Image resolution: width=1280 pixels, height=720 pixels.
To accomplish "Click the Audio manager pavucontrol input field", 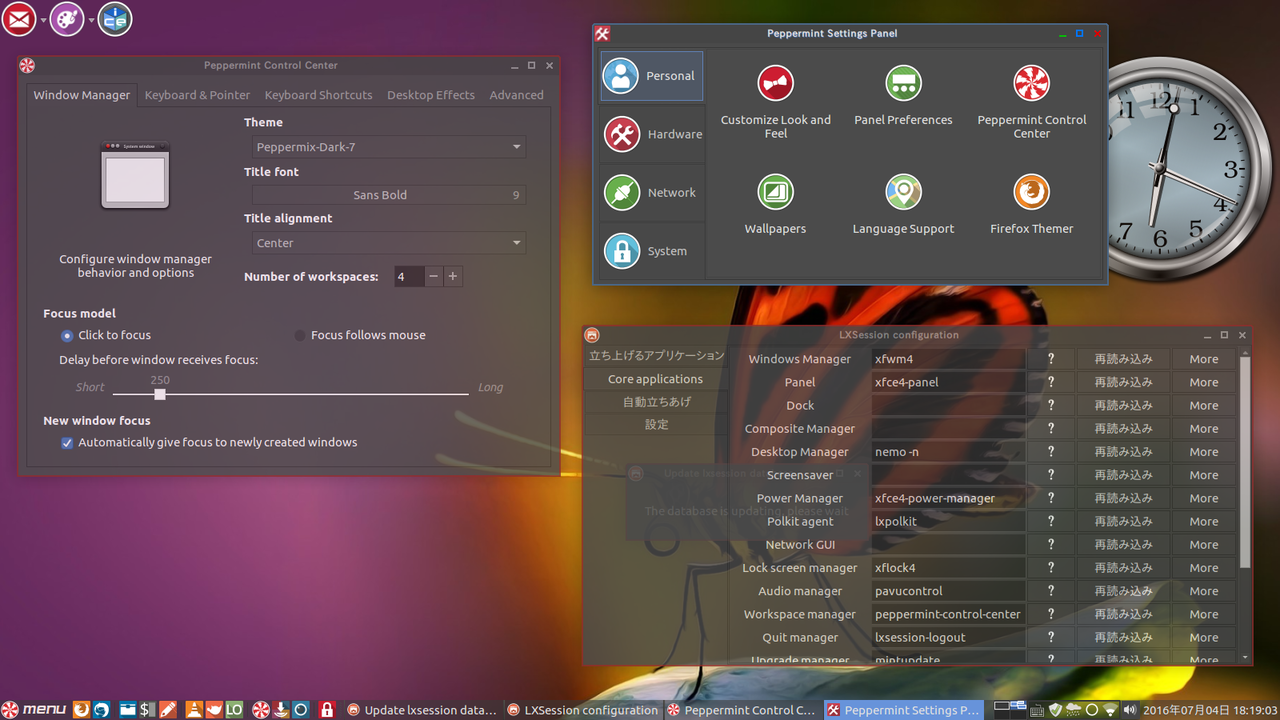I will pos(949,591).
